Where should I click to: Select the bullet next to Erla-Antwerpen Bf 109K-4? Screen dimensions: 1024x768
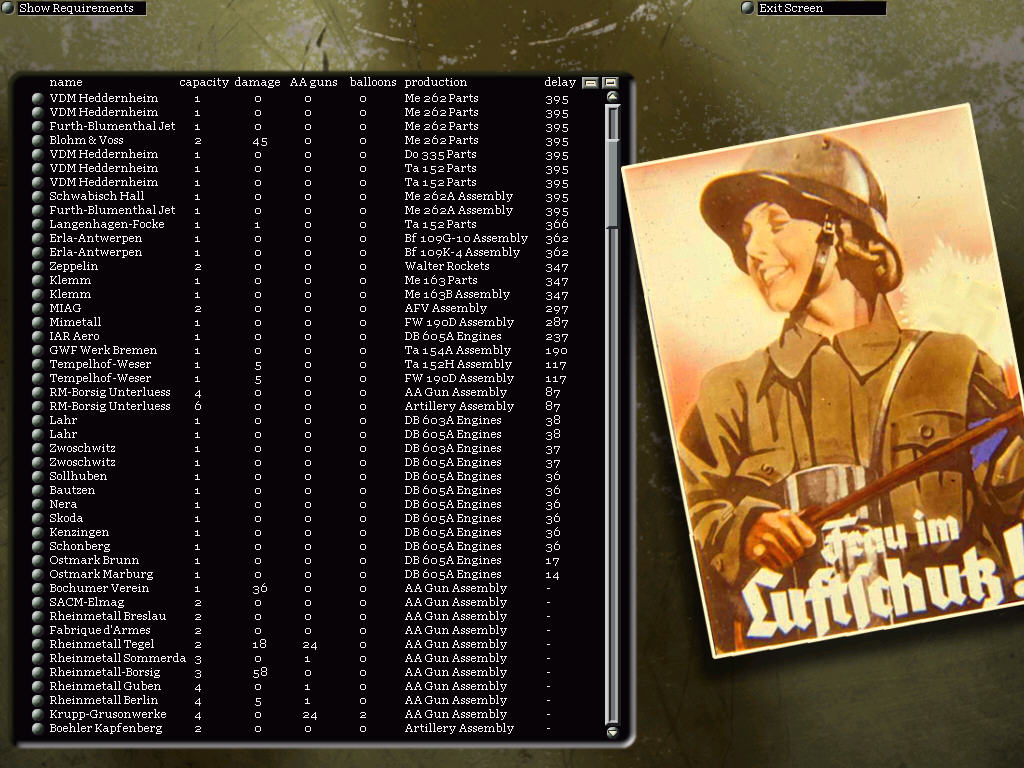tap(38, 253)
